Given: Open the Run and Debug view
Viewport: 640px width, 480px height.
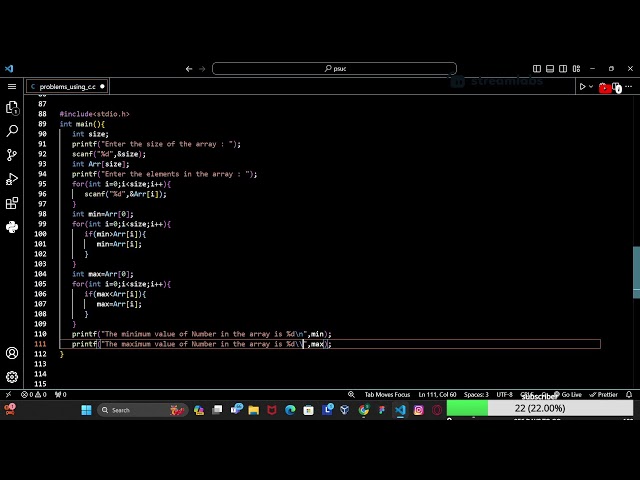Looking at the screenshot, I should tap(12, 179).
